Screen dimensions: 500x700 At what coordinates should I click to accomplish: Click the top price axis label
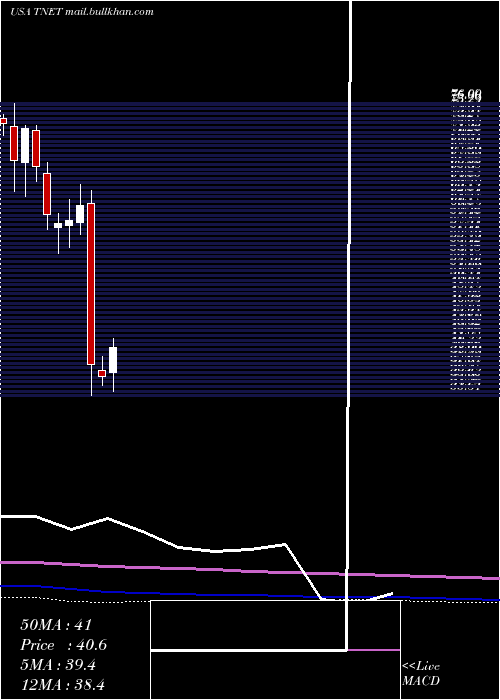tap(466, 94)
